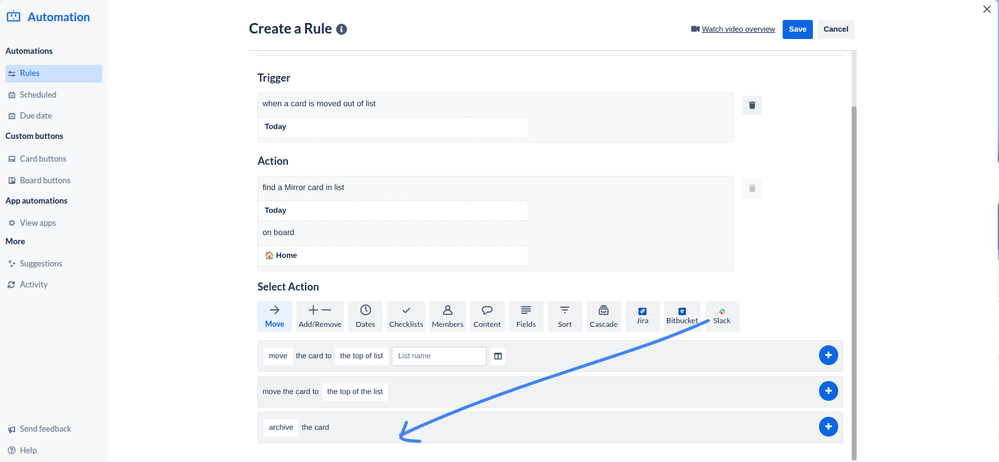Open Watch video overview link
The width and height of the screenshot is (999, 462).
point(738,29)
